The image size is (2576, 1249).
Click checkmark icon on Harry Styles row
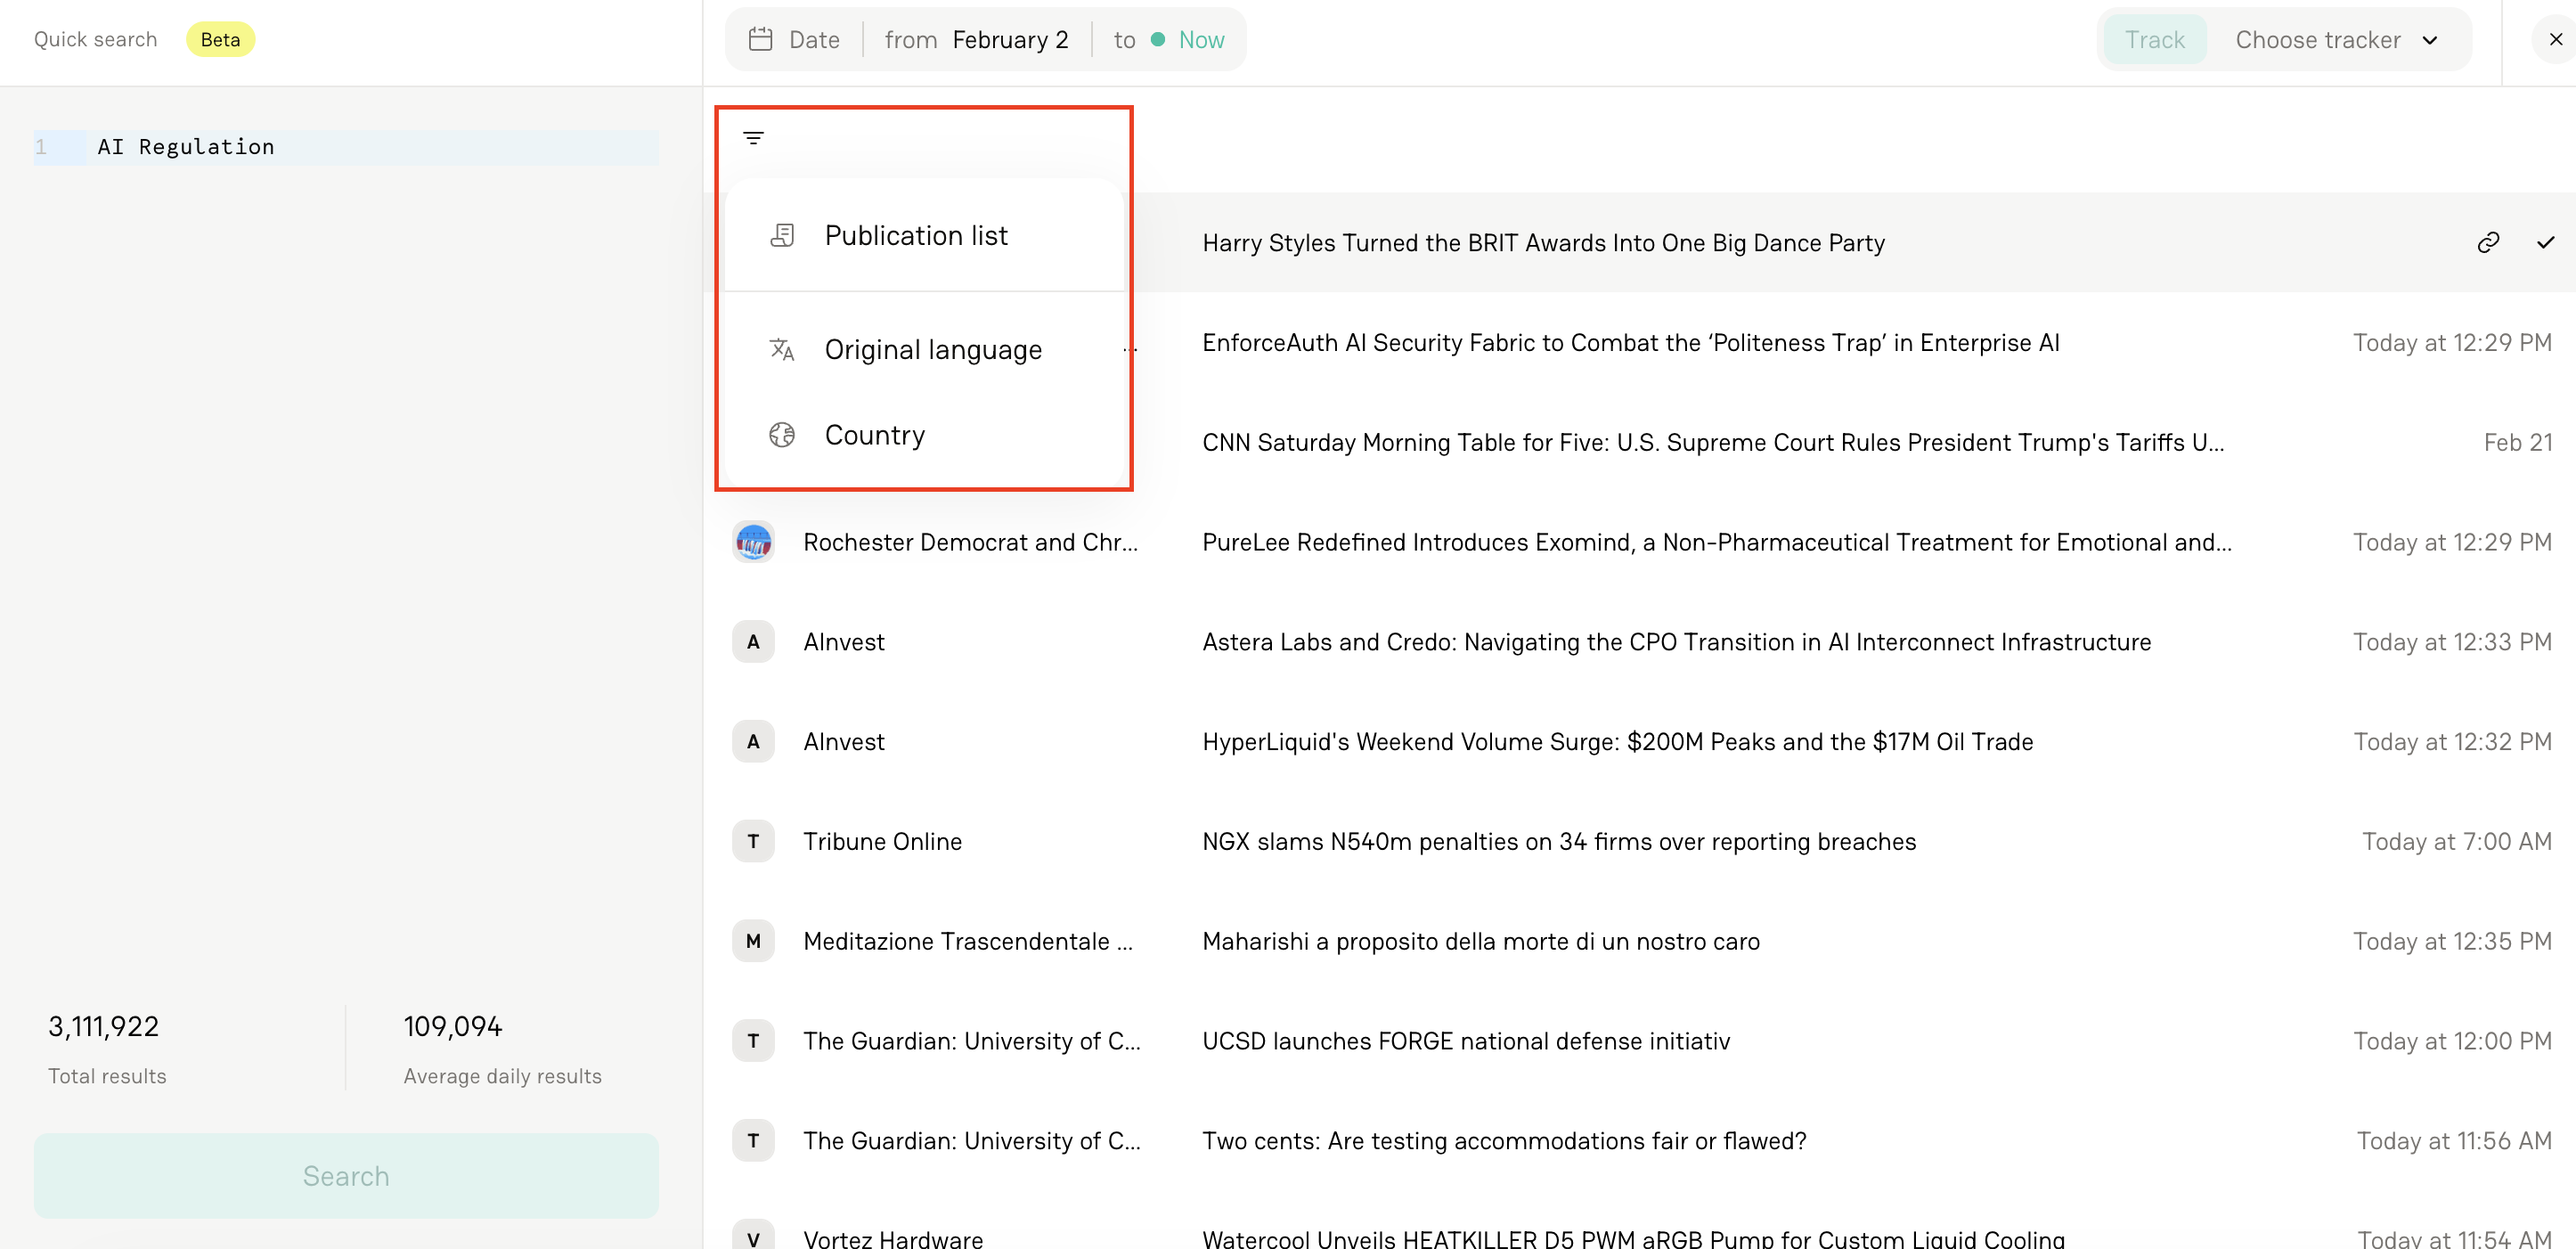tap(2545, 242)
